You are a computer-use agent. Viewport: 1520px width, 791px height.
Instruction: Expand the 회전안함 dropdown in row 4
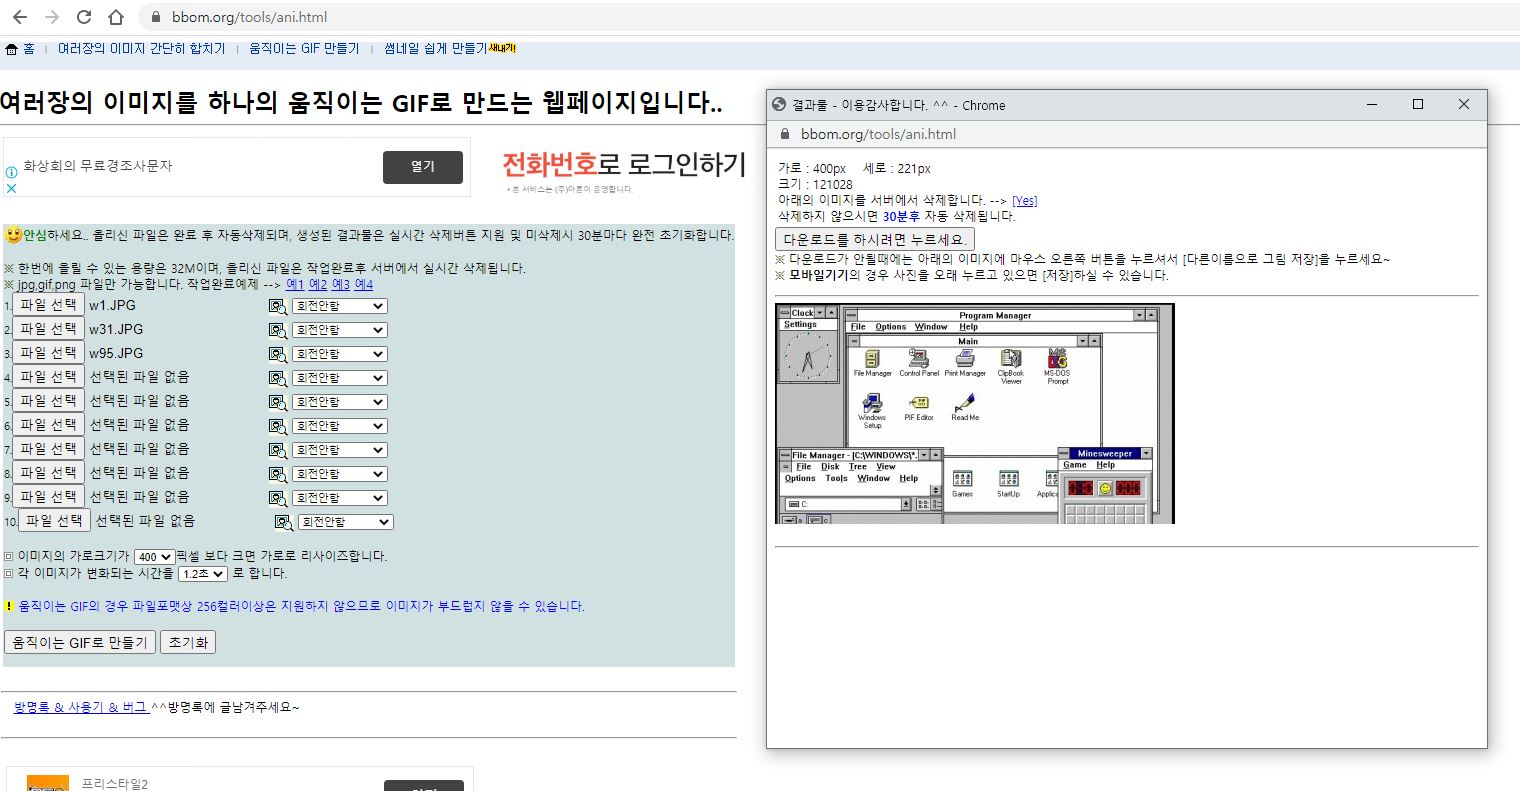click(x=340, y=378)
